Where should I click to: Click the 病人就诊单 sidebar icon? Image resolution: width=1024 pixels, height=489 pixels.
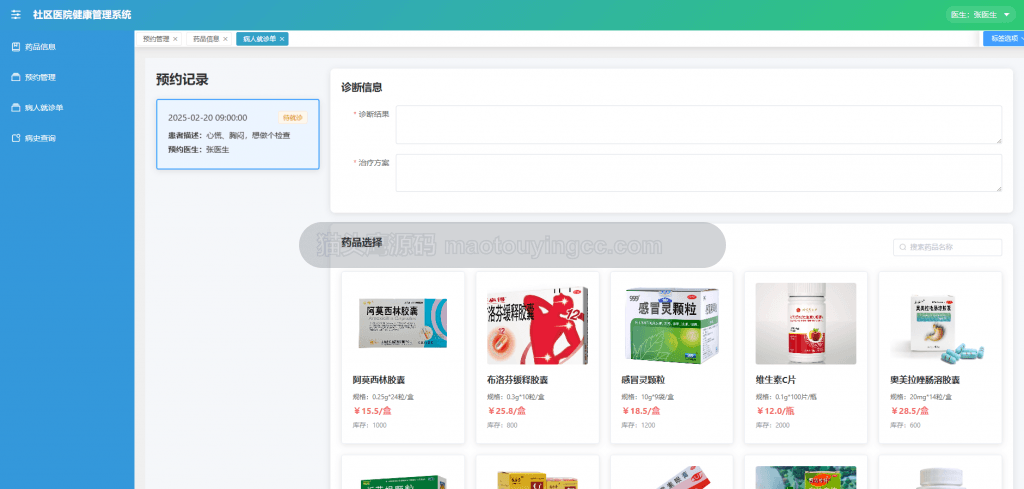(x=16, y=108)
